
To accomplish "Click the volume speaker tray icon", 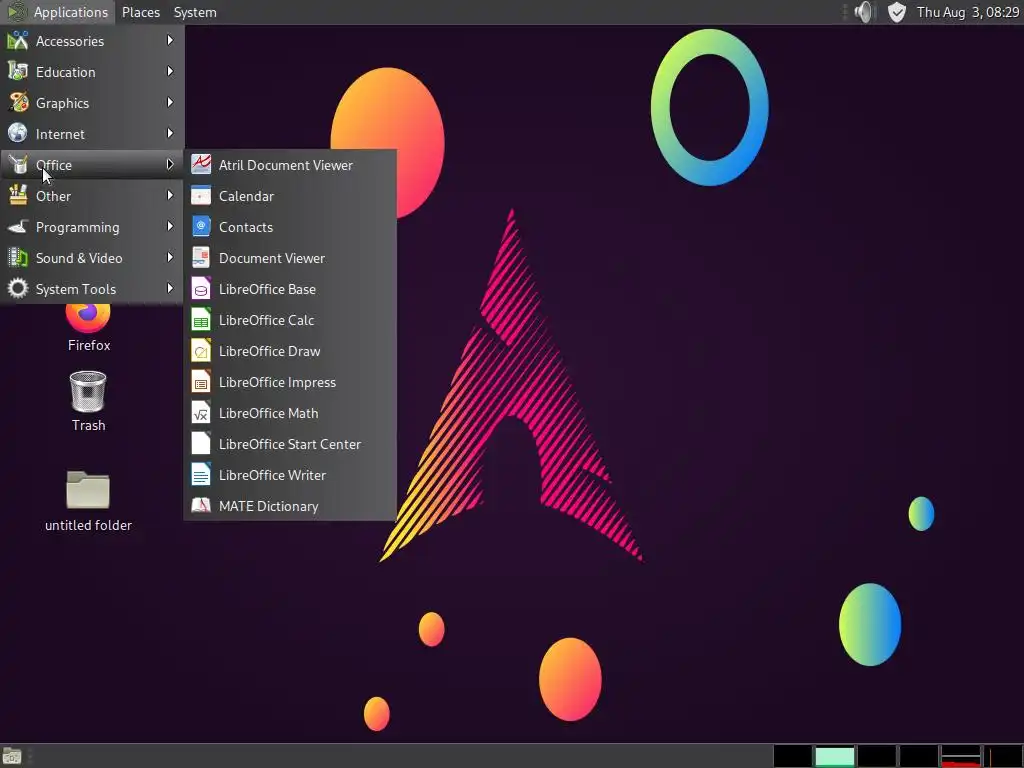I will click(863, 12).
